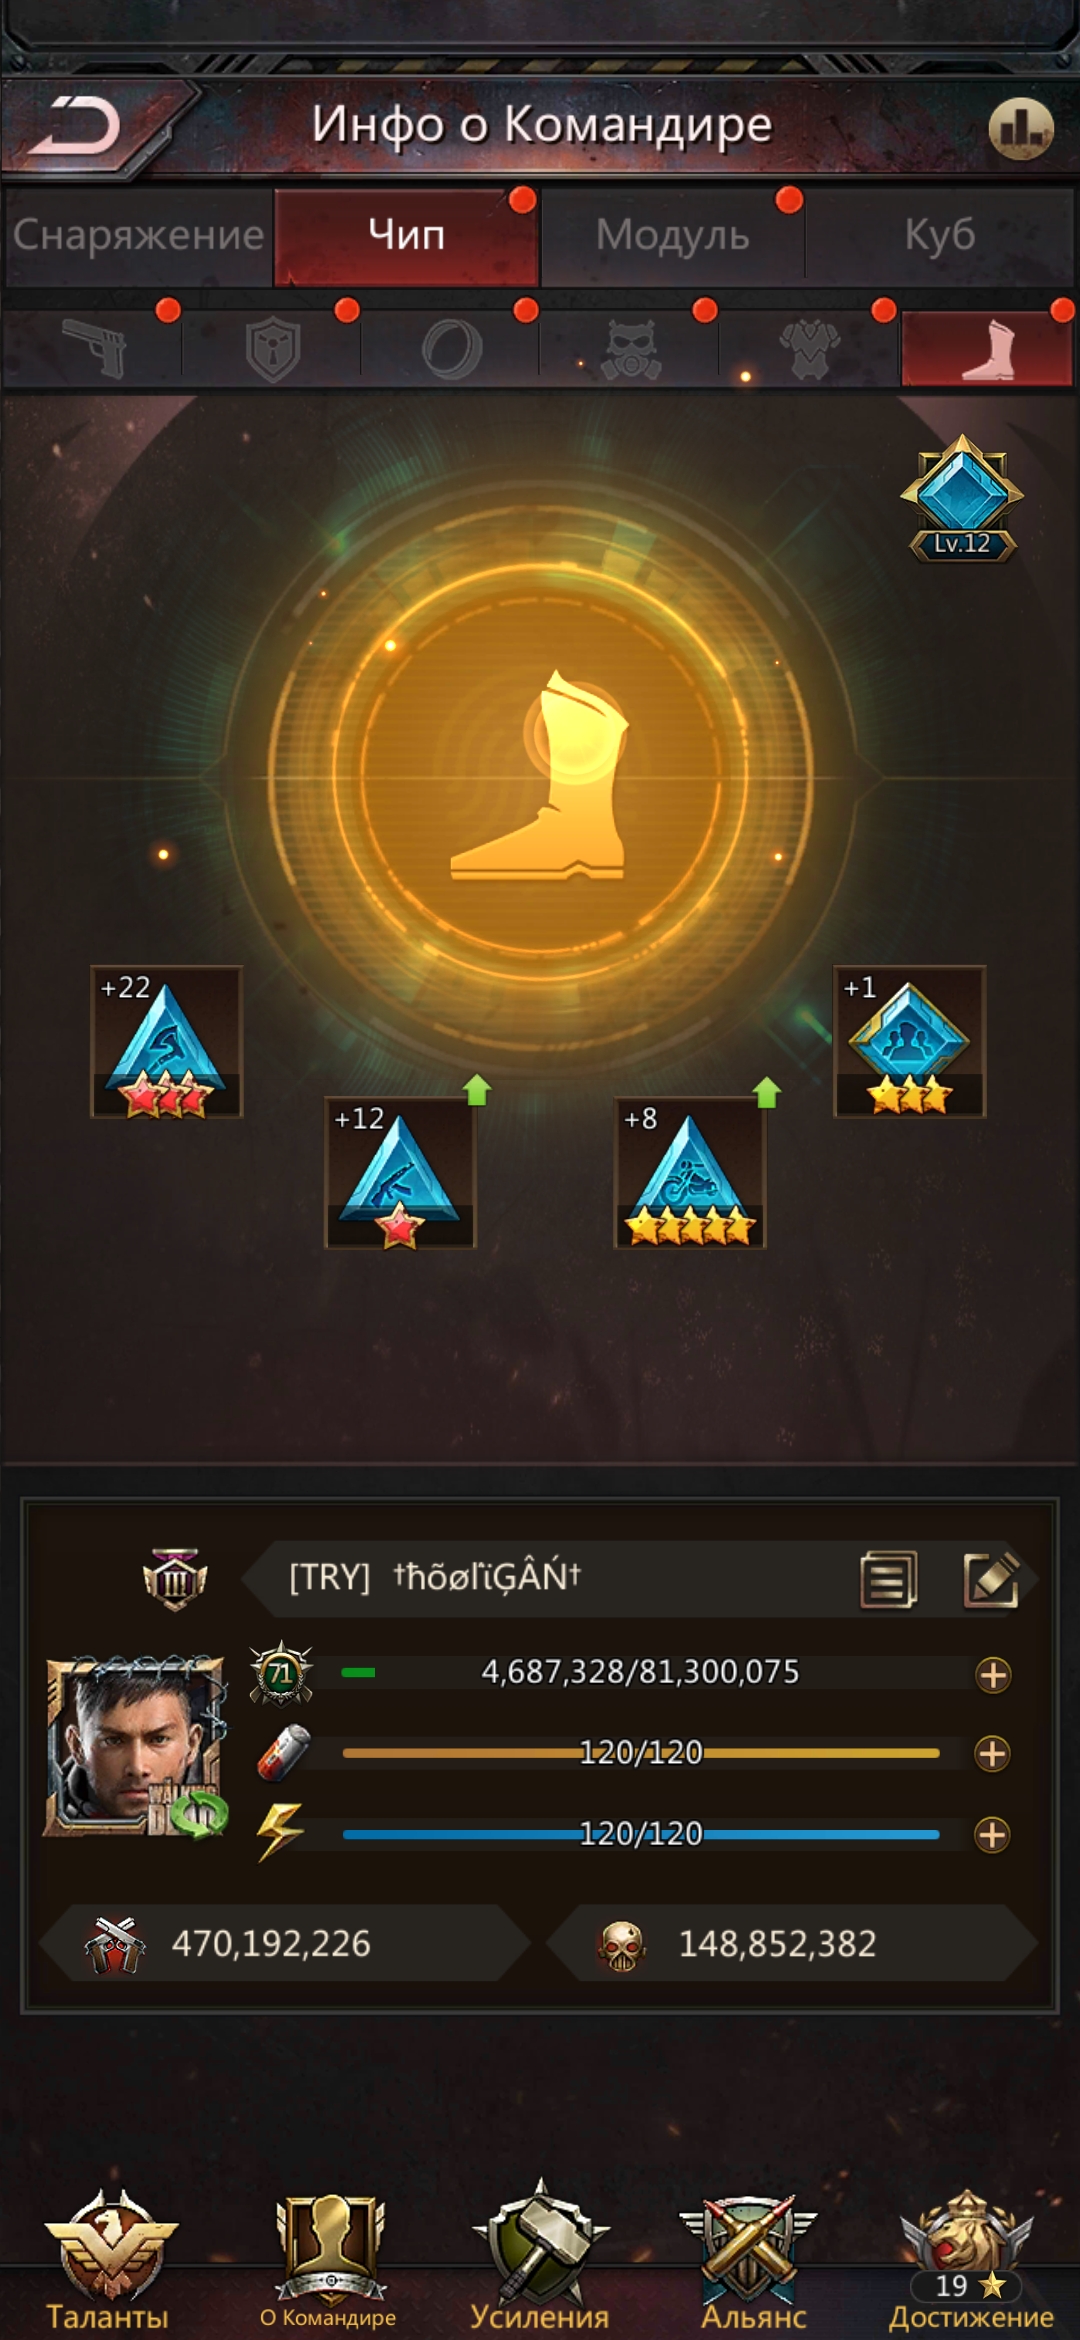Select the shield slot icon

point(272,348)
